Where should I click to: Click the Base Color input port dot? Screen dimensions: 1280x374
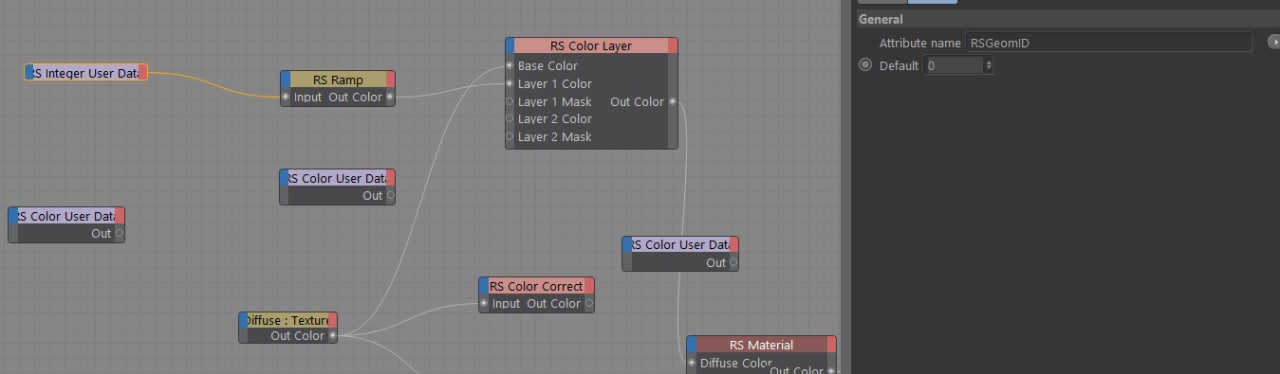pos(510,66)
